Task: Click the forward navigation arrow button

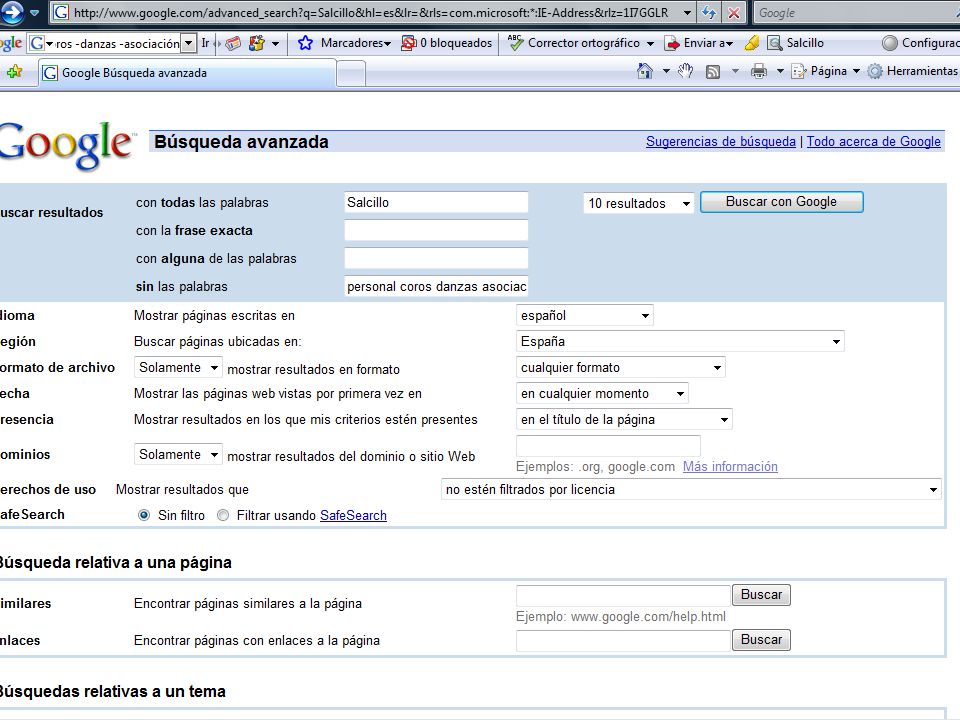Action: tap(11, 12)
